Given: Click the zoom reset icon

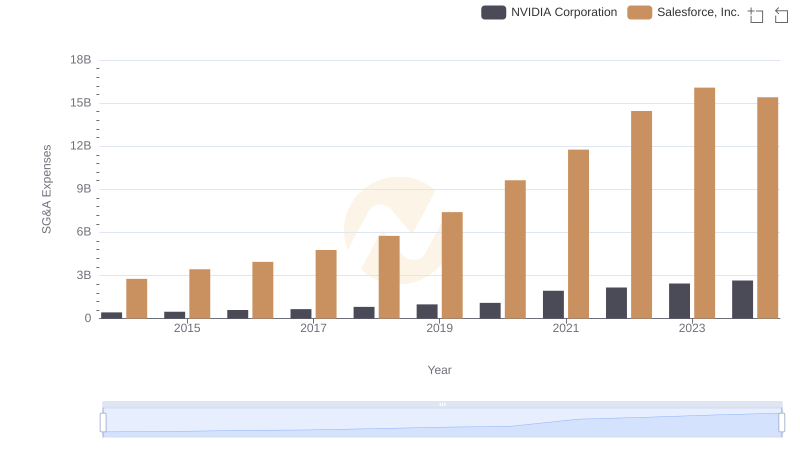Looking at the screenshot, I should [x=781, y=15].
